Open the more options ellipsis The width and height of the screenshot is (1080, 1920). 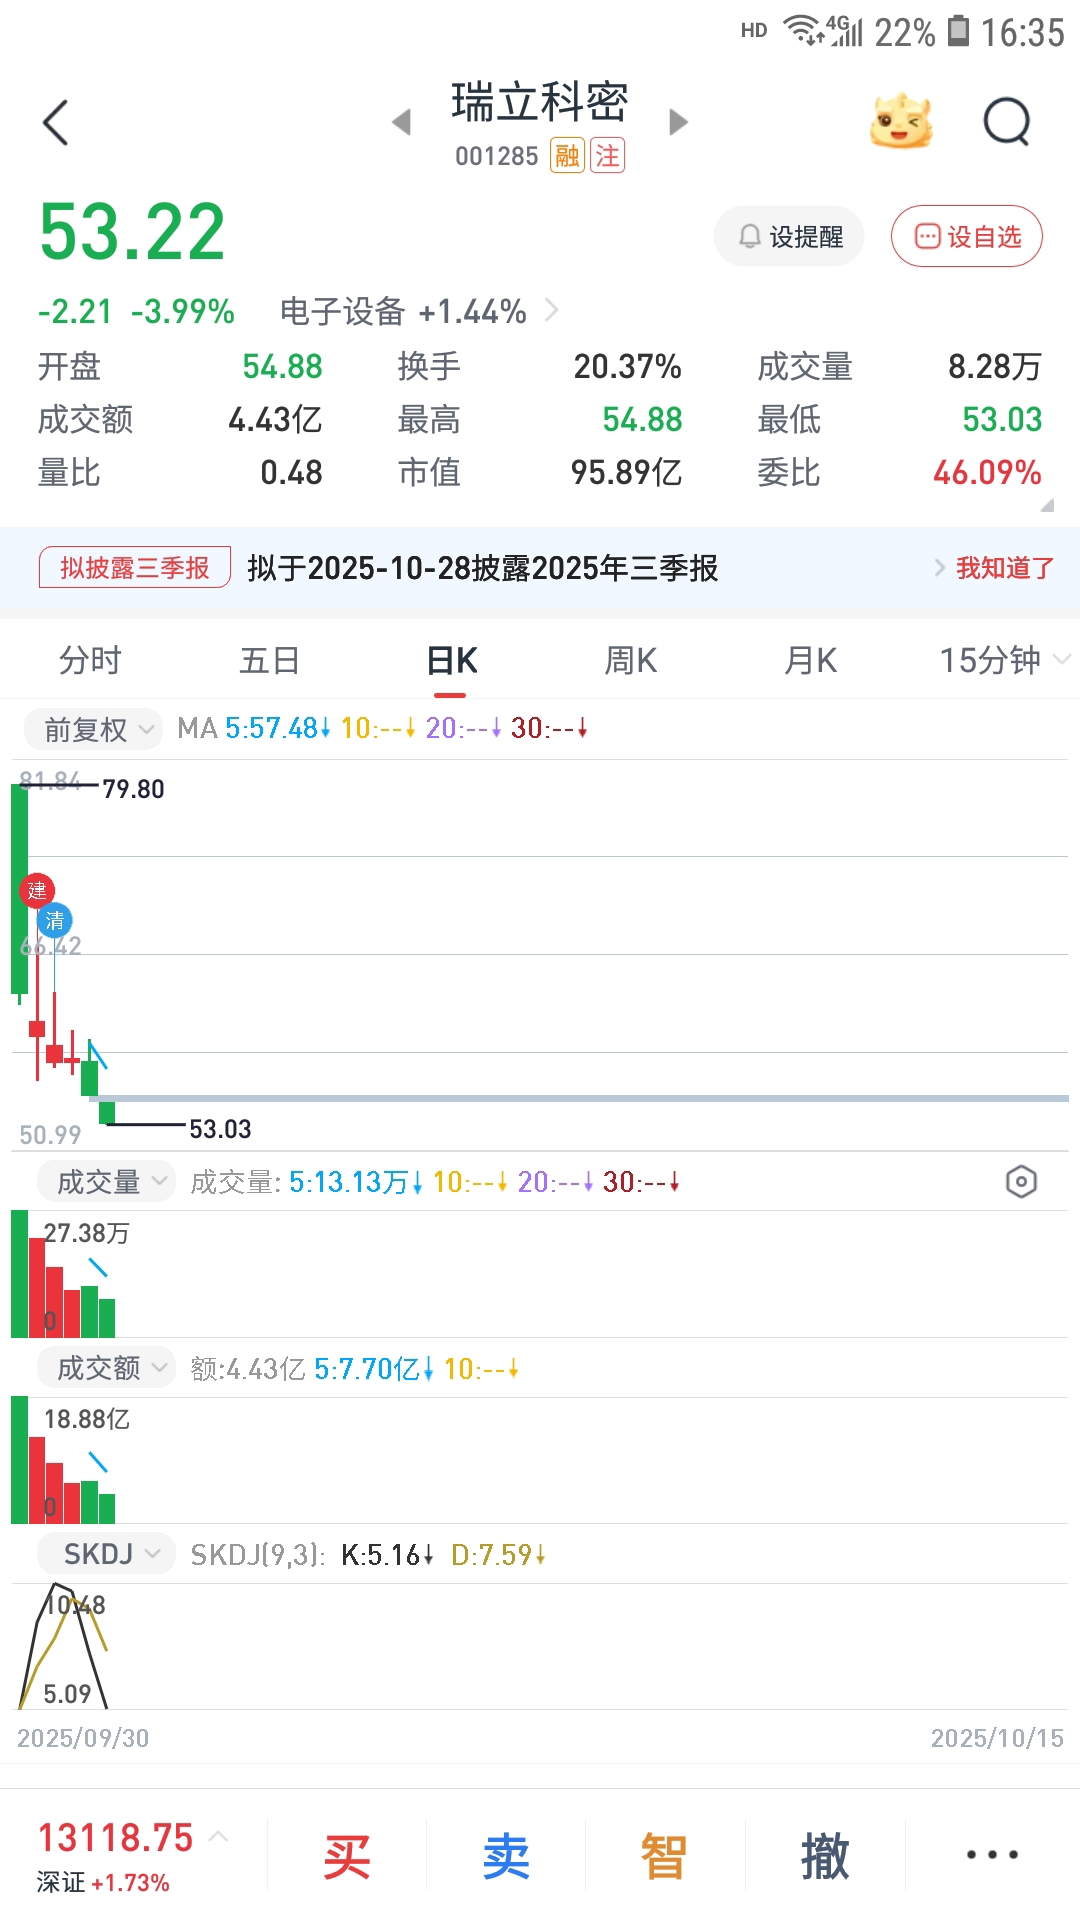click(x=992, y=1855)
